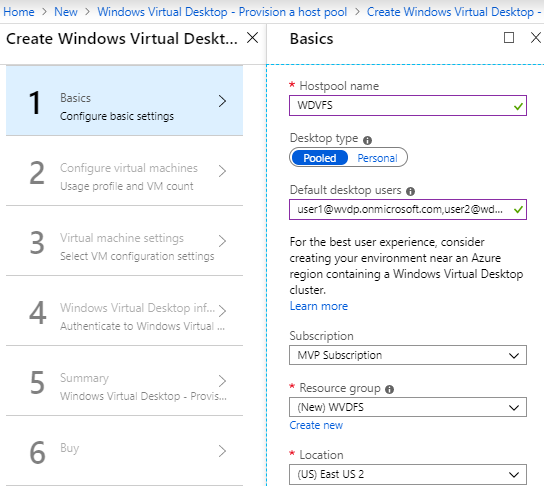Viewport: 544px width, 486px height.
Task: Open step 4 Windows Virtual Desktop information
Action: point(125,311)
